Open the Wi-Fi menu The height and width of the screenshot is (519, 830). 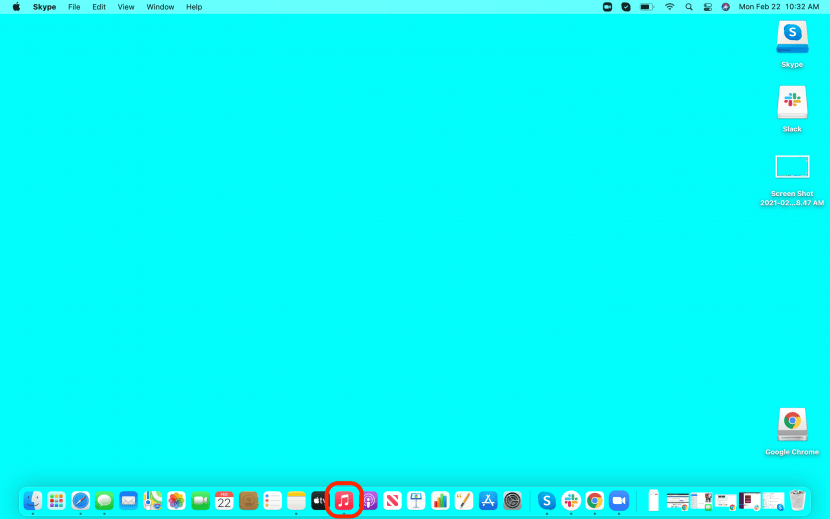pyautogui.click(x=670, y=7)
